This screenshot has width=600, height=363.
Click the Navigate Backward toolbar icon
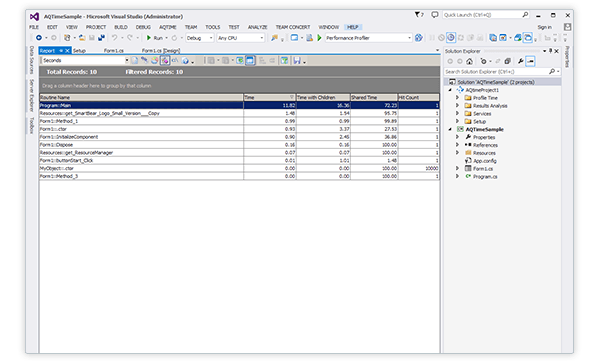(x=39, y=38)
